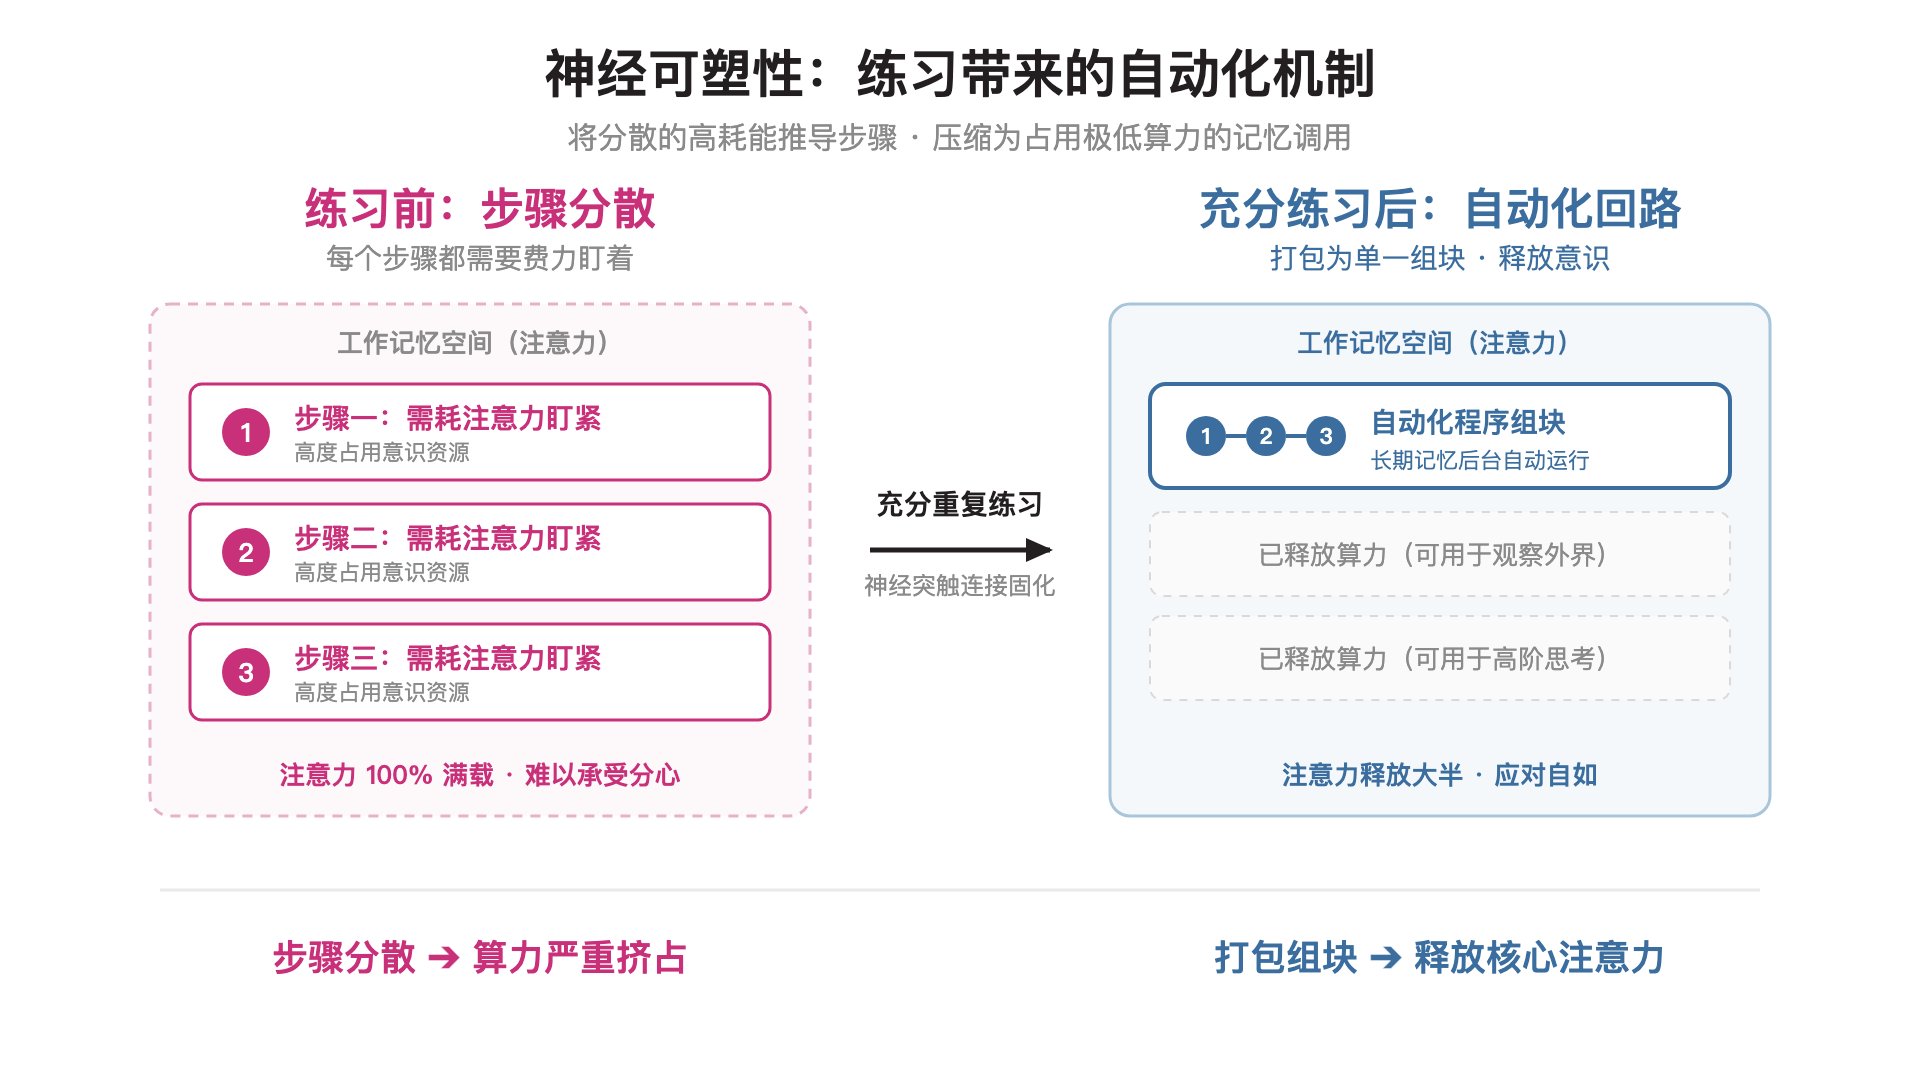Click the 充分重复练习 label
Screen dimensions: 1920x1080
(960, 505)
